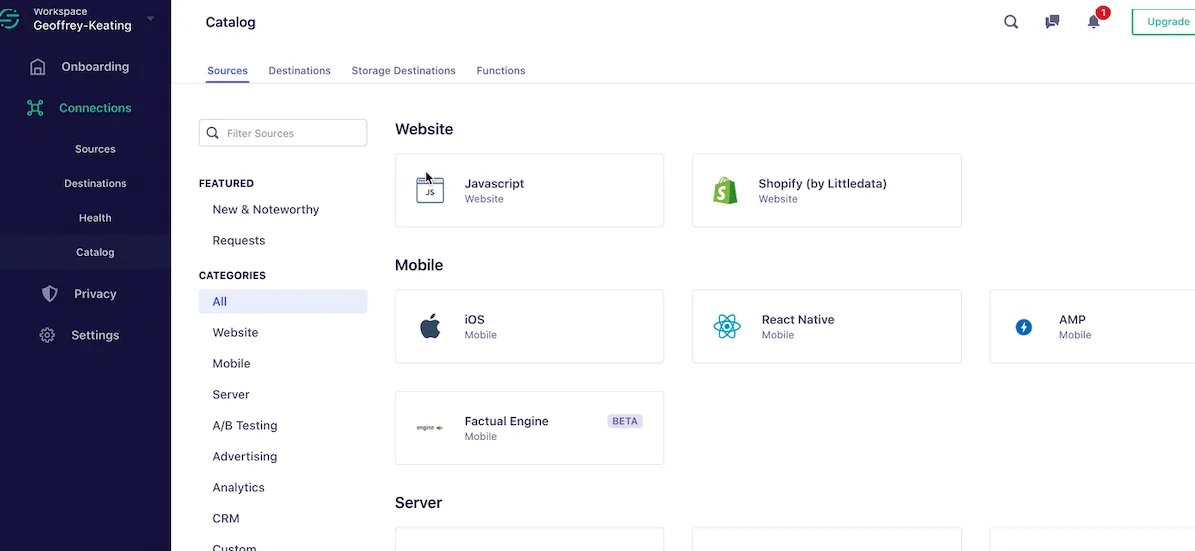Viewport: 1195px width, 551px height.
Task: Click the Factual Engine logo icon
Action: click(x=430, y=428)
